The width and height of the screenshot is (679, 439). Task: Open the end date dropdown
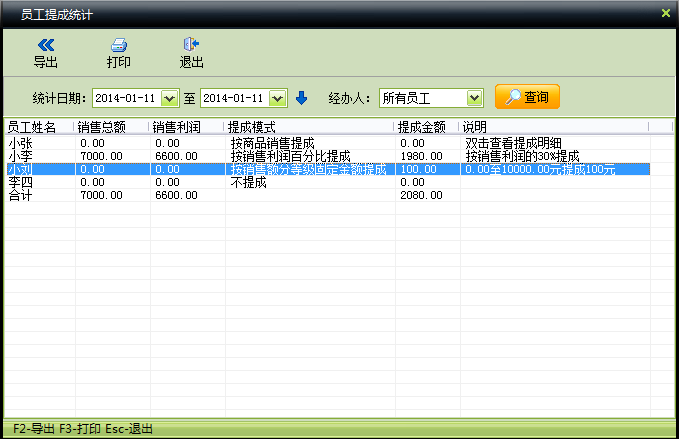coord(278,98)
